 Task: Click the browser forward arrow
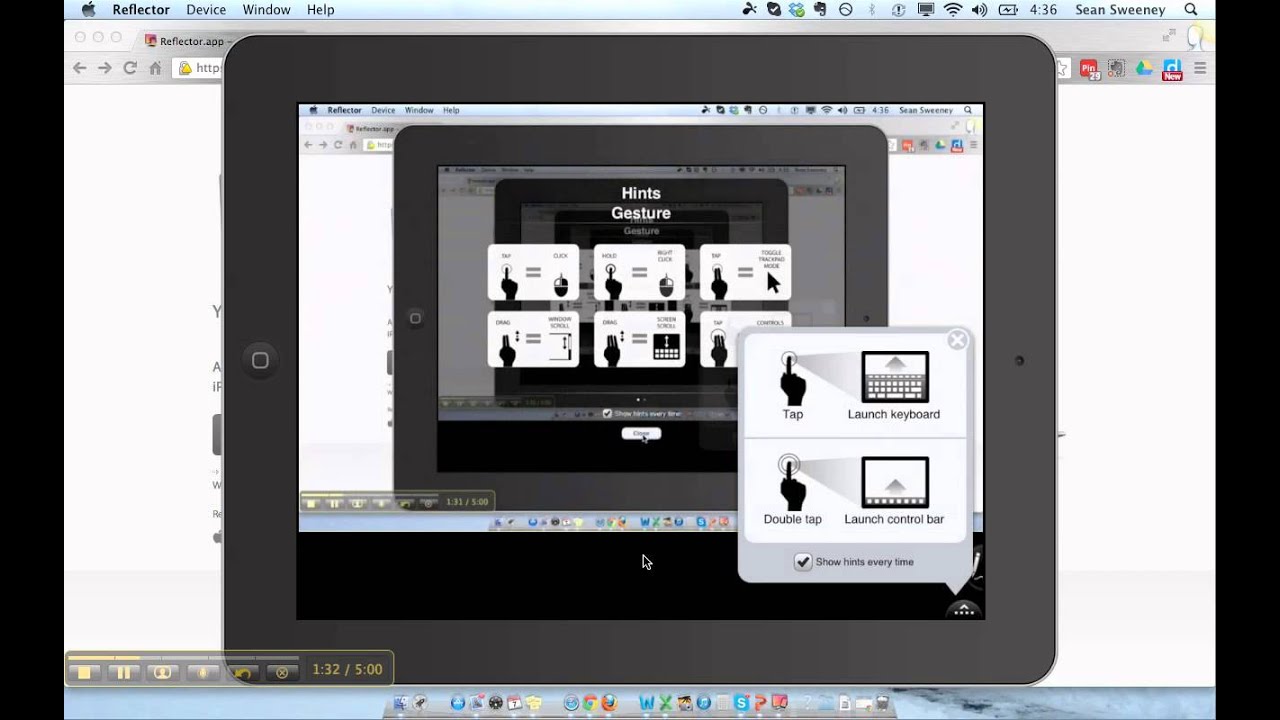pyautogui.click(x=104, y=68)
